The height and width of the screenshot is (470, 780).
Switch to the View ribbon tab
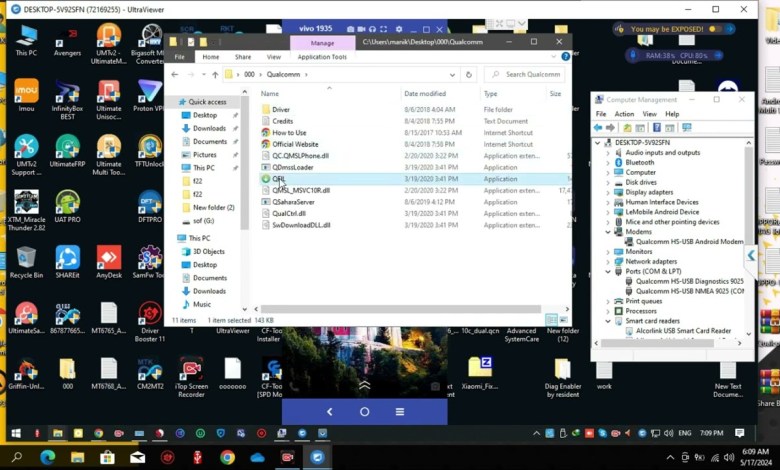pyautogui.click(x=273, y=57)
